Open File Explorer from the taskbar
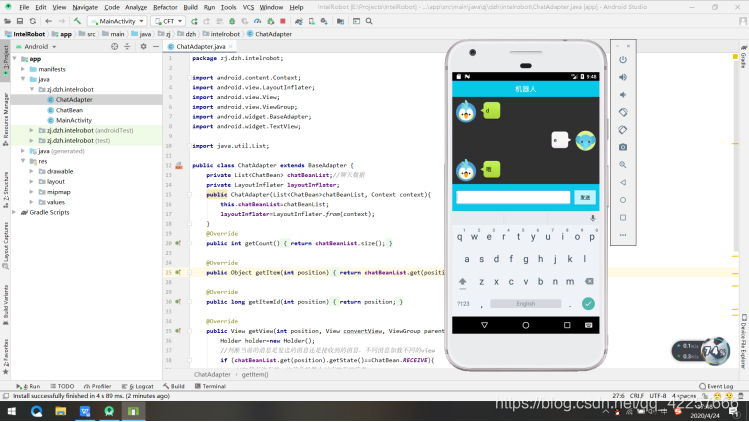Viewport: 749px width, 422px height. pos(61,411)
